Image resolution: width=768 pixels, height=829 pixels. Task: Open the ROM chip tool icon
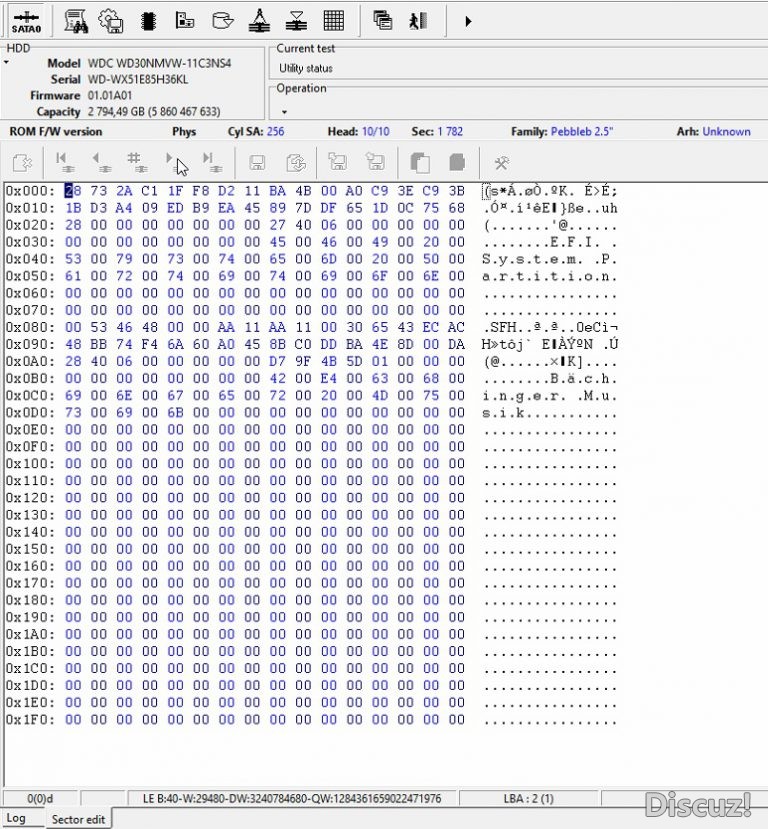click(149, 22)
